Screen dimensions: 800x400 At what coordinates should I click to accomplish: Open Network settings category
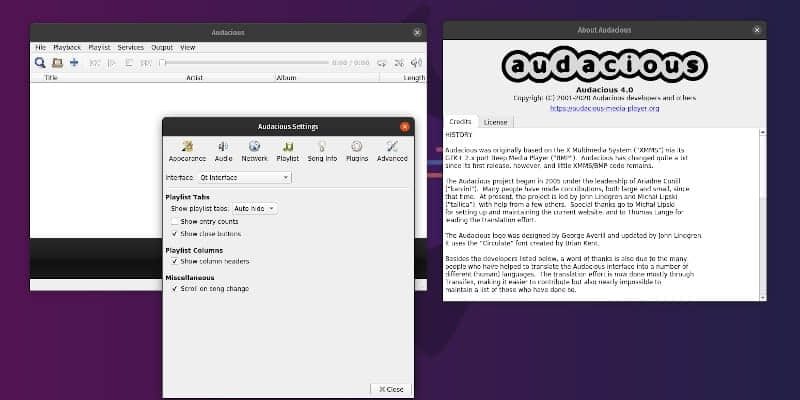point(254,152)
